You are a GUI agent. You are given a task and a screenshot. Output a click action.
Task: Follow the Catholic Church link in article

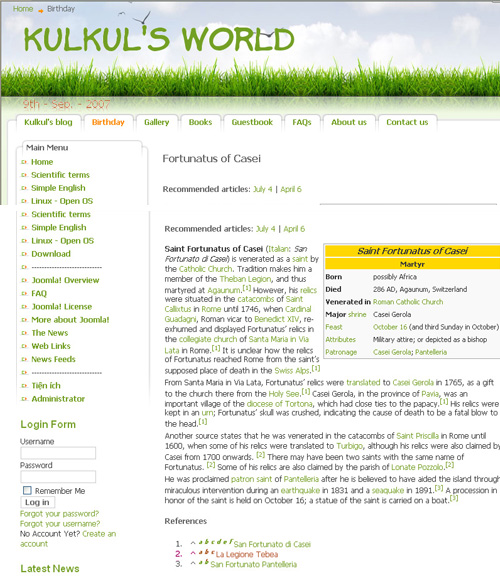[205, 269]
